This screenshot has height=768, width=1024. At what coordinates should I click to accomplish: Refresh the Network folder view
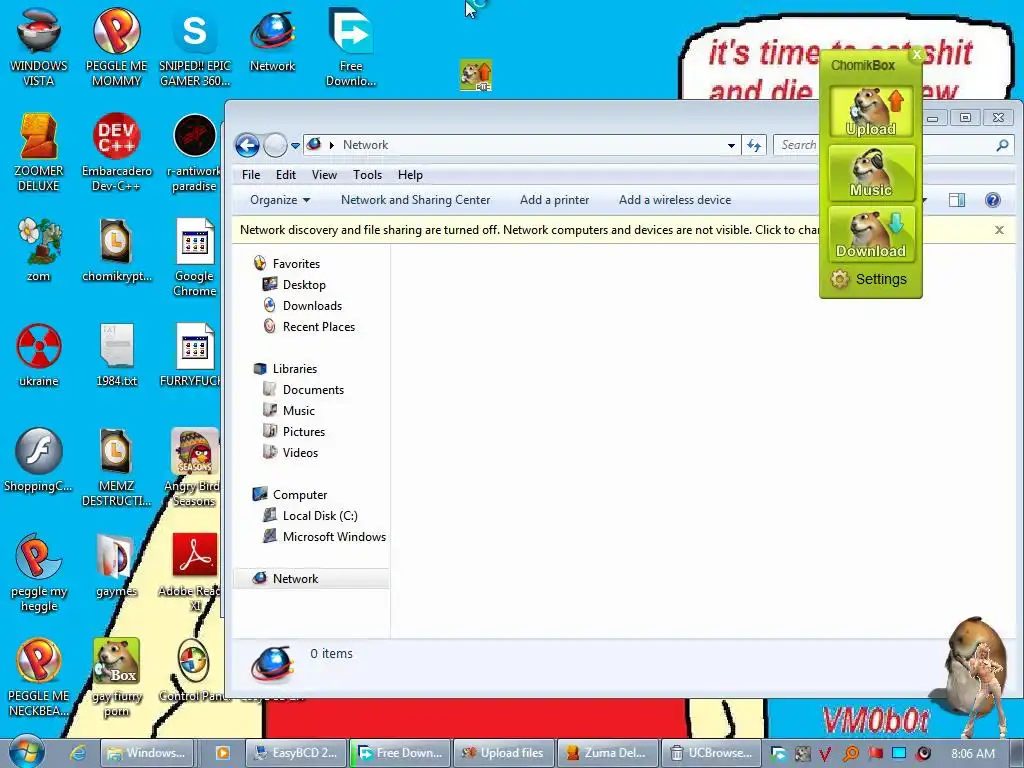pyautogui.click(x=754, y=145)
